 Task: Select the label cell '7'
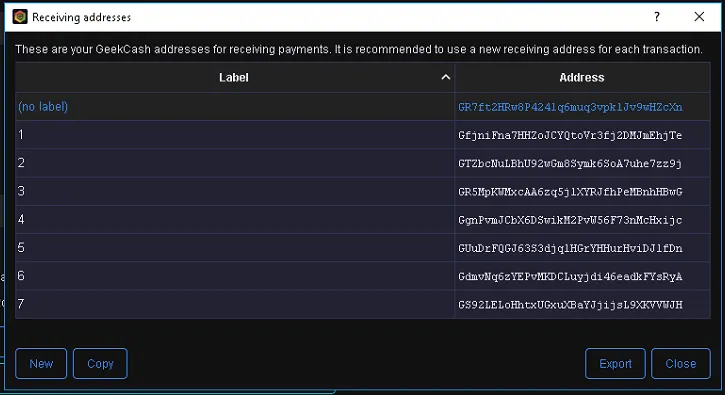(x=234, y=304)
